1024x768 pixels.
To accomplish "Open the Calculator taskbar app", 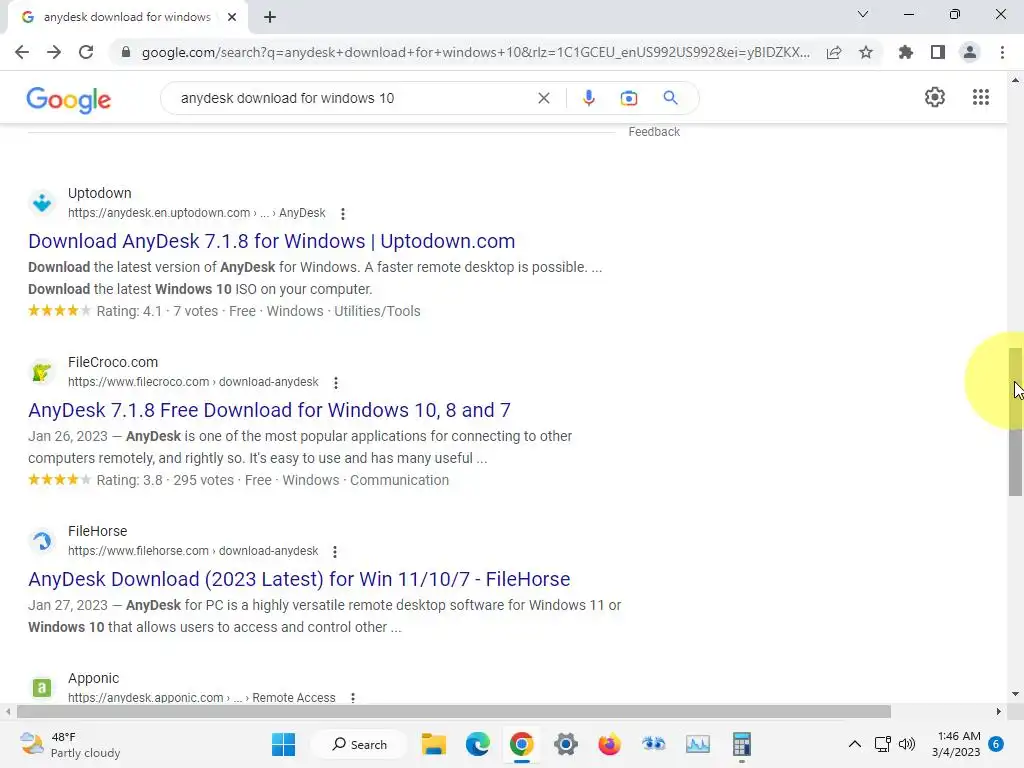I will coord(741,744).
